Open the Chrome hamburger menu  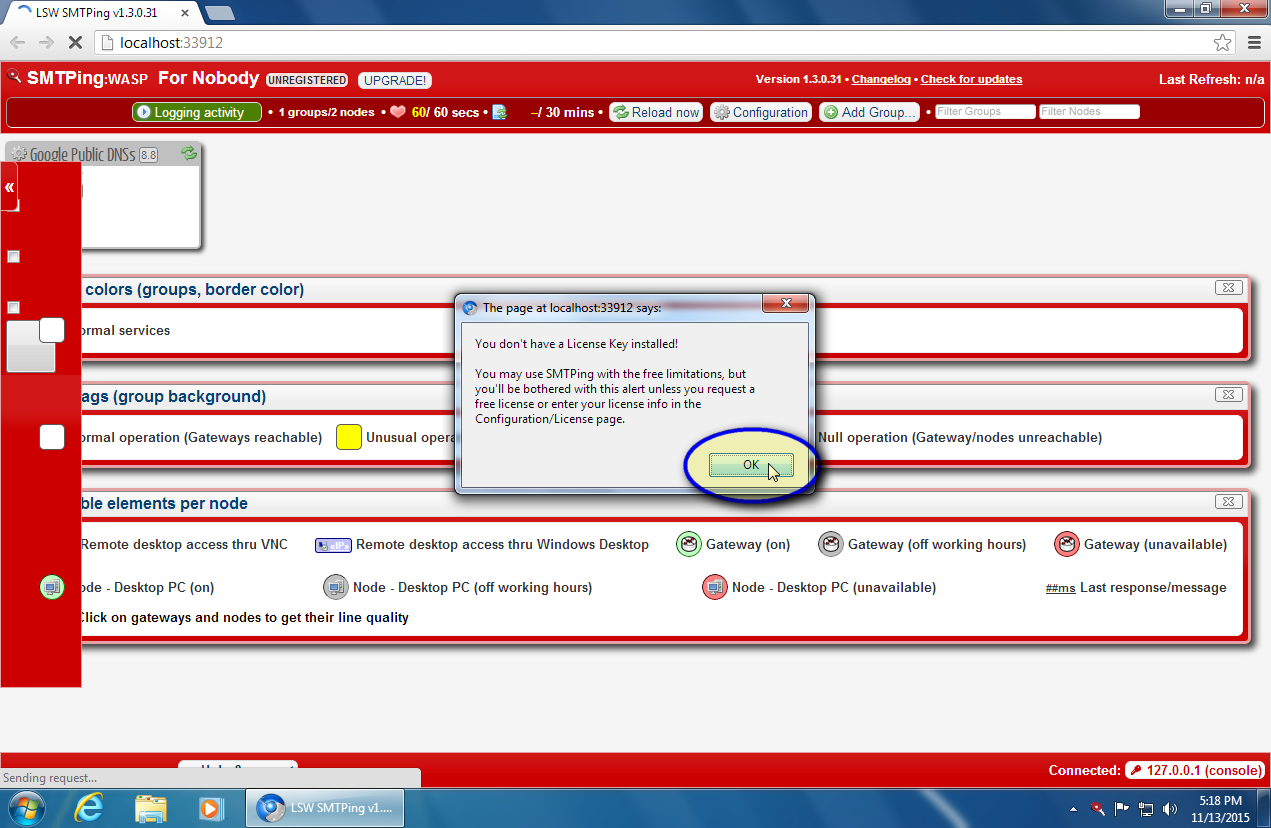point(1254,43)
